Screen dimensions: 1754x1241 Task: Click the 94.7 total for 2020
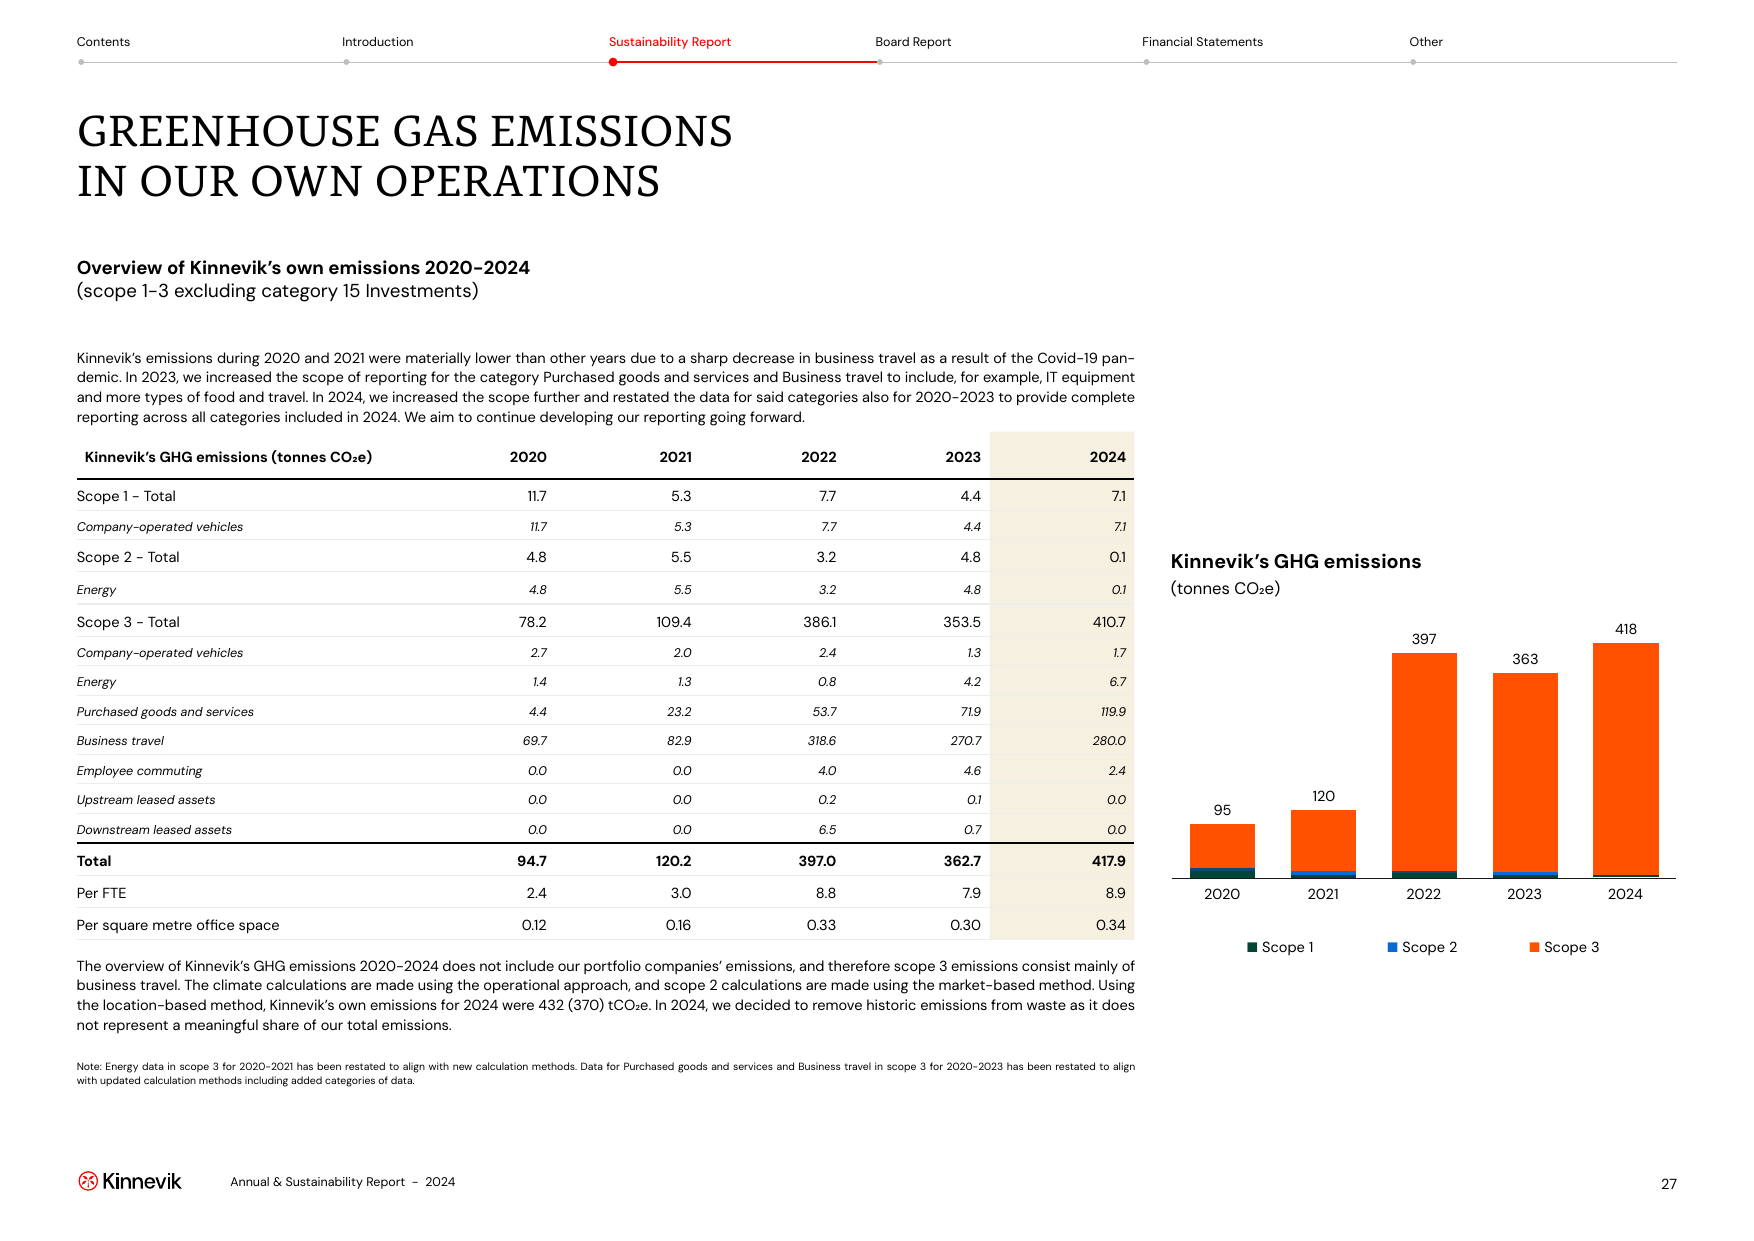(x=532, y=861)
